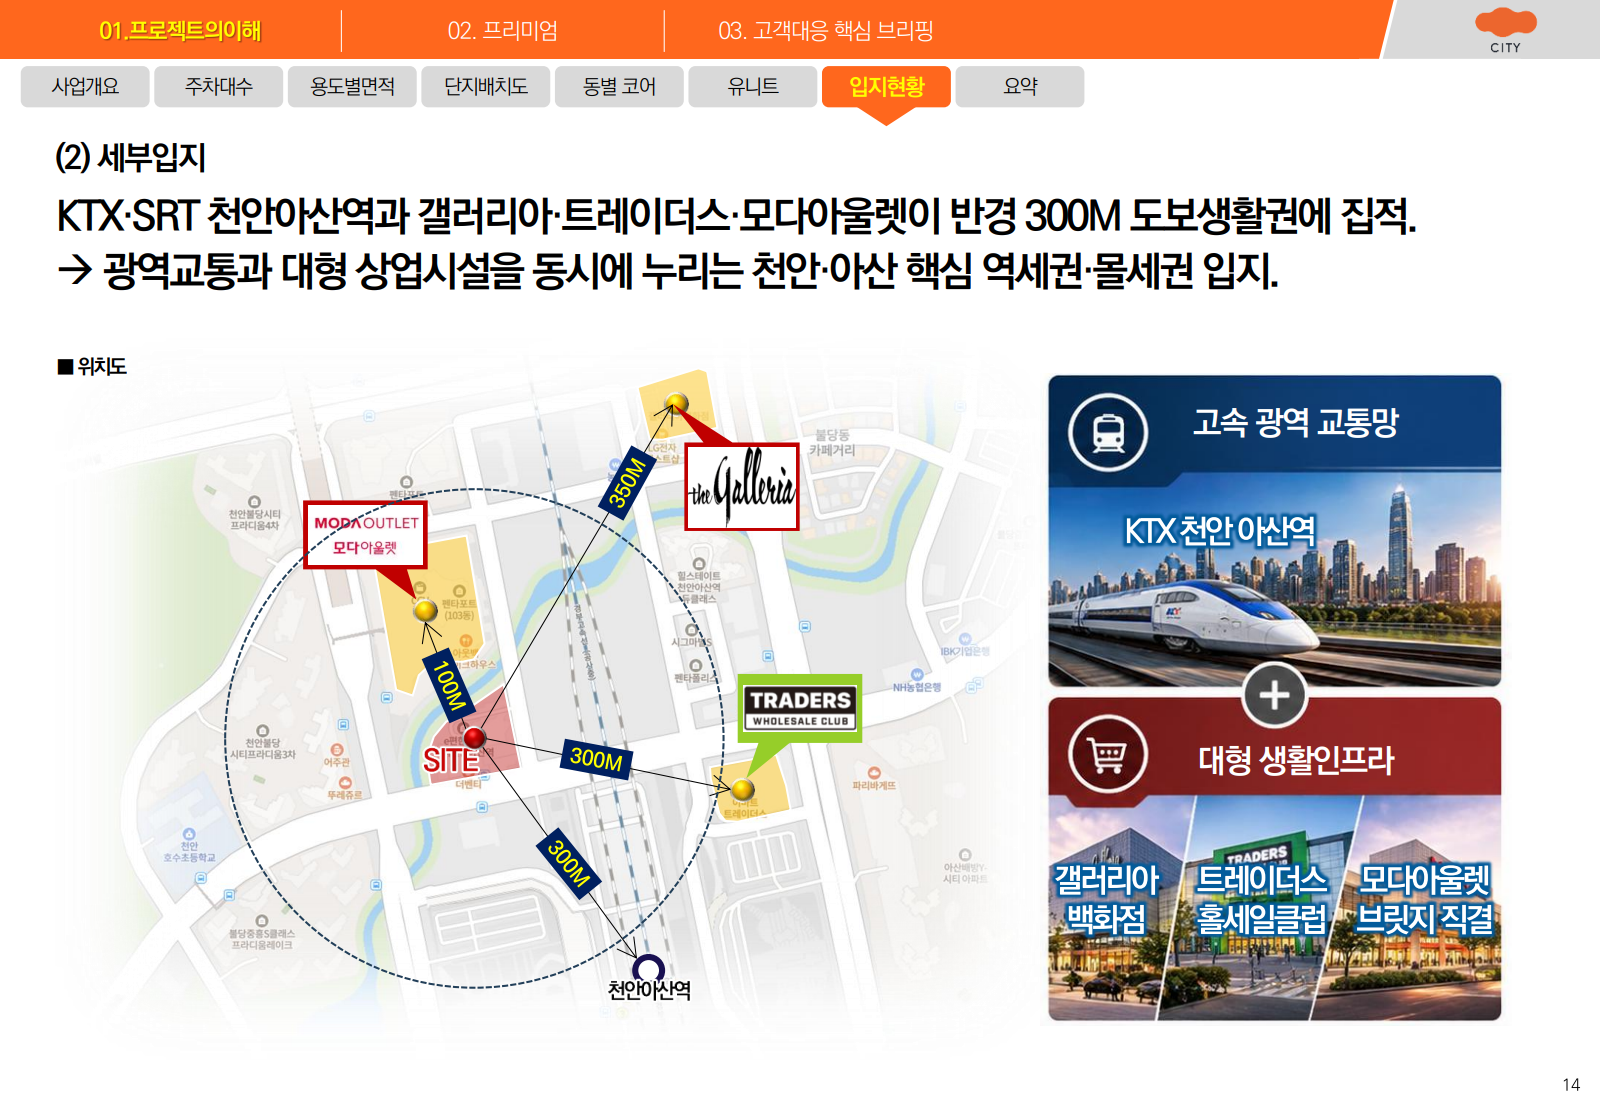Click the train icon beside 고속 광역 교통망
Viewport: 1600px width, 1108px height.
pos(1108,432)
